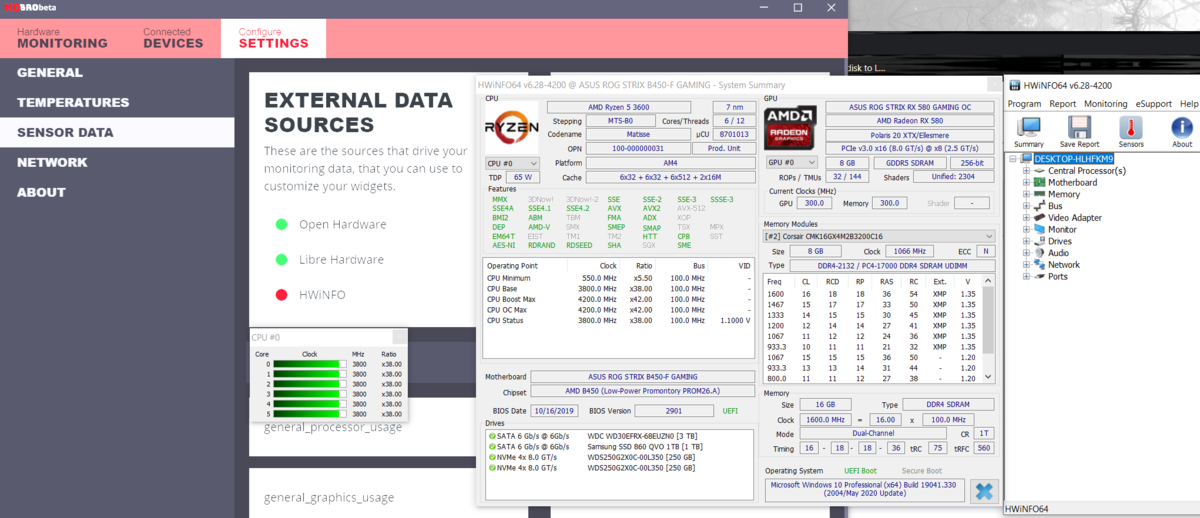Open the Corsair memory module dropdown
Image resolution: width=1200 pixels, height=518 pixels.
tap(880, 237)
